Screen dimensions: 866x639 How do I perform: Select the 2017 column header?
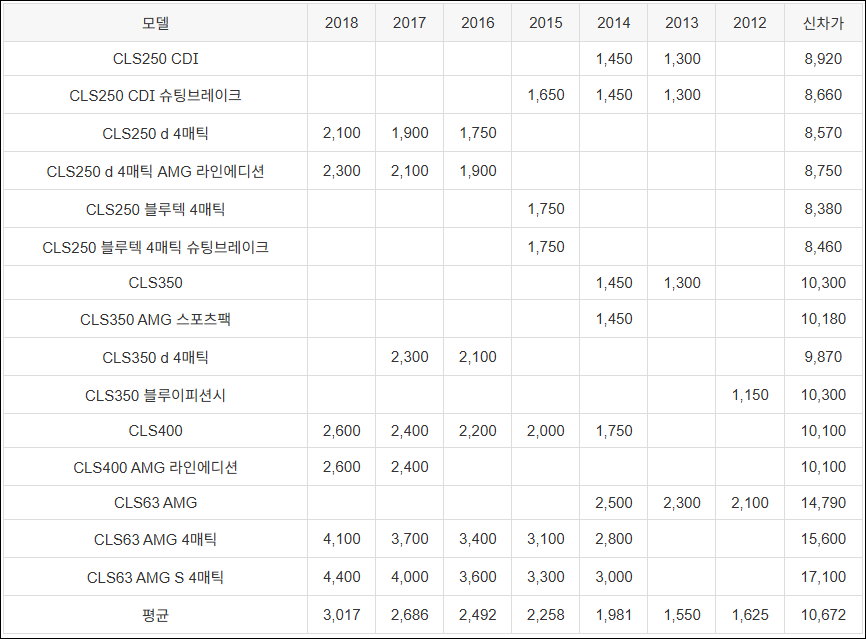click(x=409, y=23)
